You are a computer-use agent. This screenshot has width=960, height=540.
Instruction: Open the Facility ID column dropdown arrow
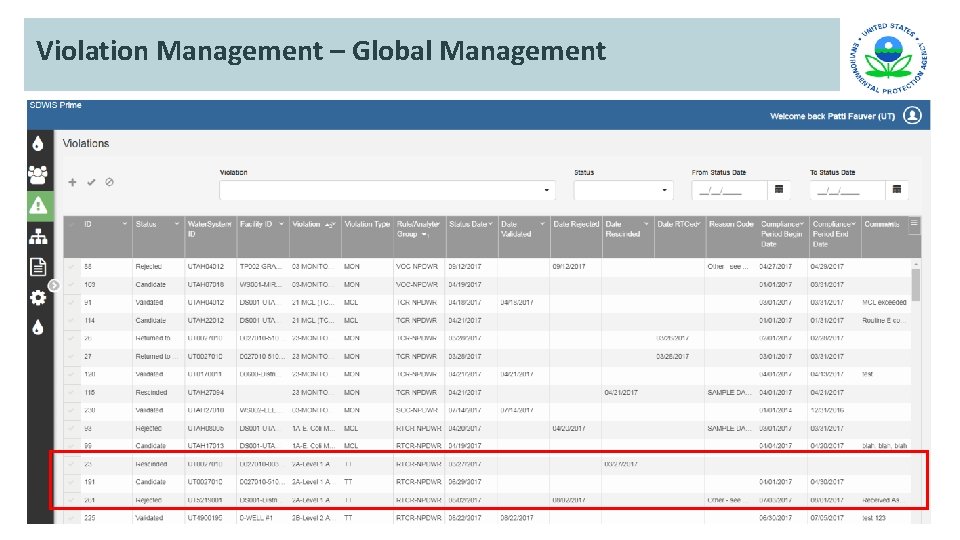coord(282,224)
